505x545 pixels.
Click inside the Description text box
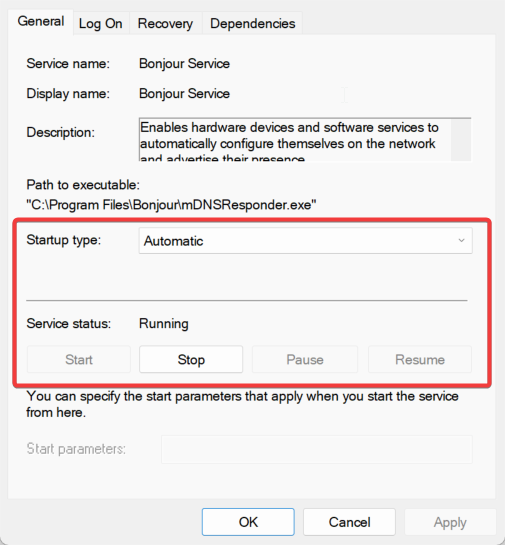point(295,139)
